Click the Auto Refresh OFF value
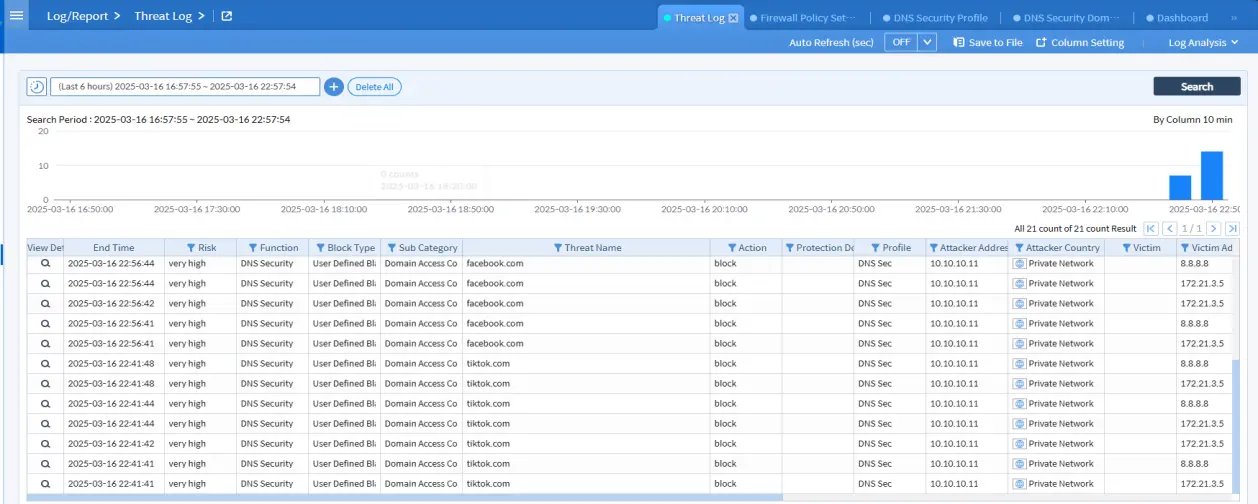The width and height of the screenshot is (1258, 504). point(901,42)
